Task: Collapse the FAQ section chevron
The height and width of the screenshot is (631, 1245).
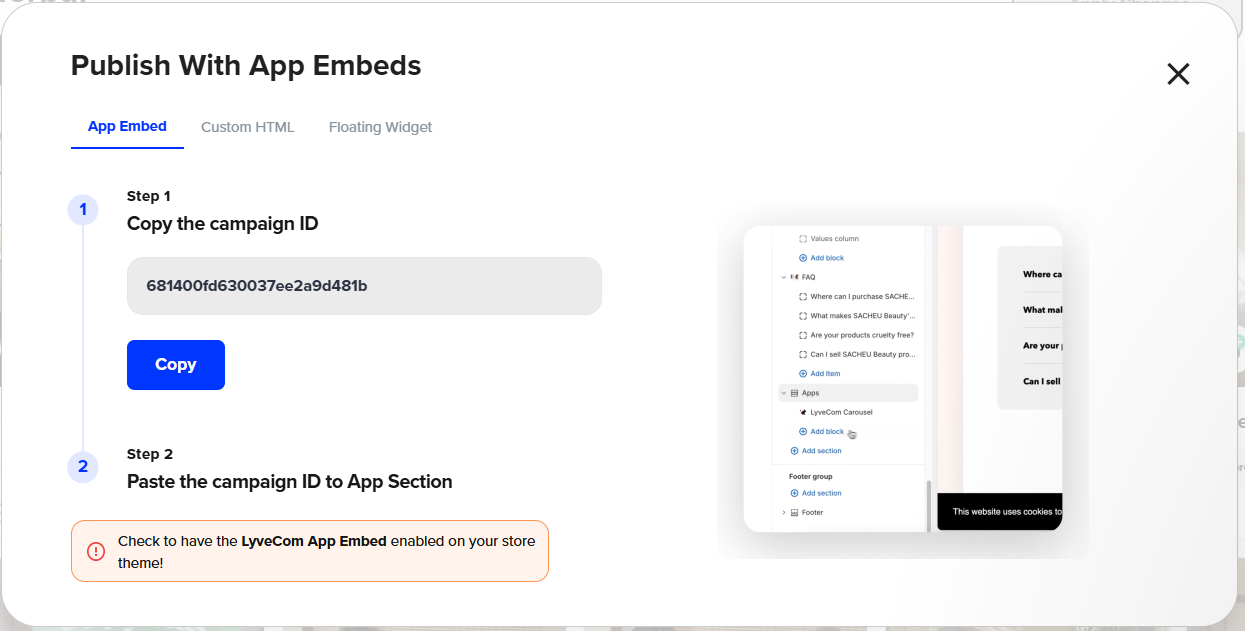Action: (x=783, y=277)
